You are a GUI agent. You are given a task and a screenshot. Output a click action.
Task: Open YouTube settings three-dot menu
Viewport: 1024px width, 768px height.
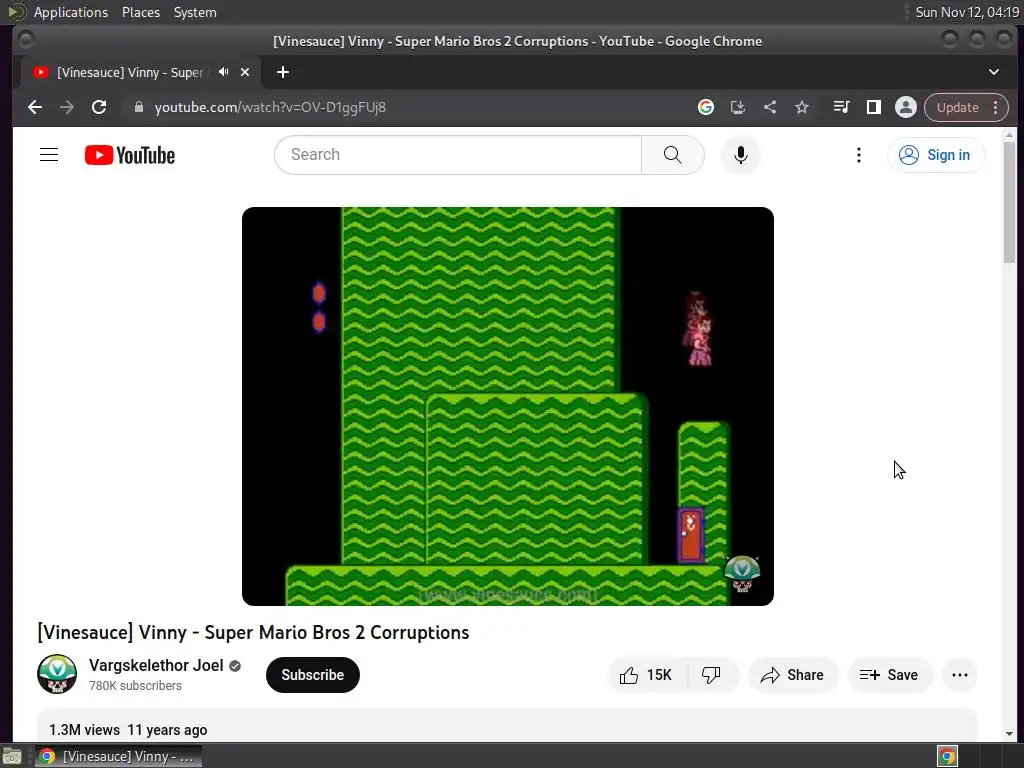tap(858, 155)
